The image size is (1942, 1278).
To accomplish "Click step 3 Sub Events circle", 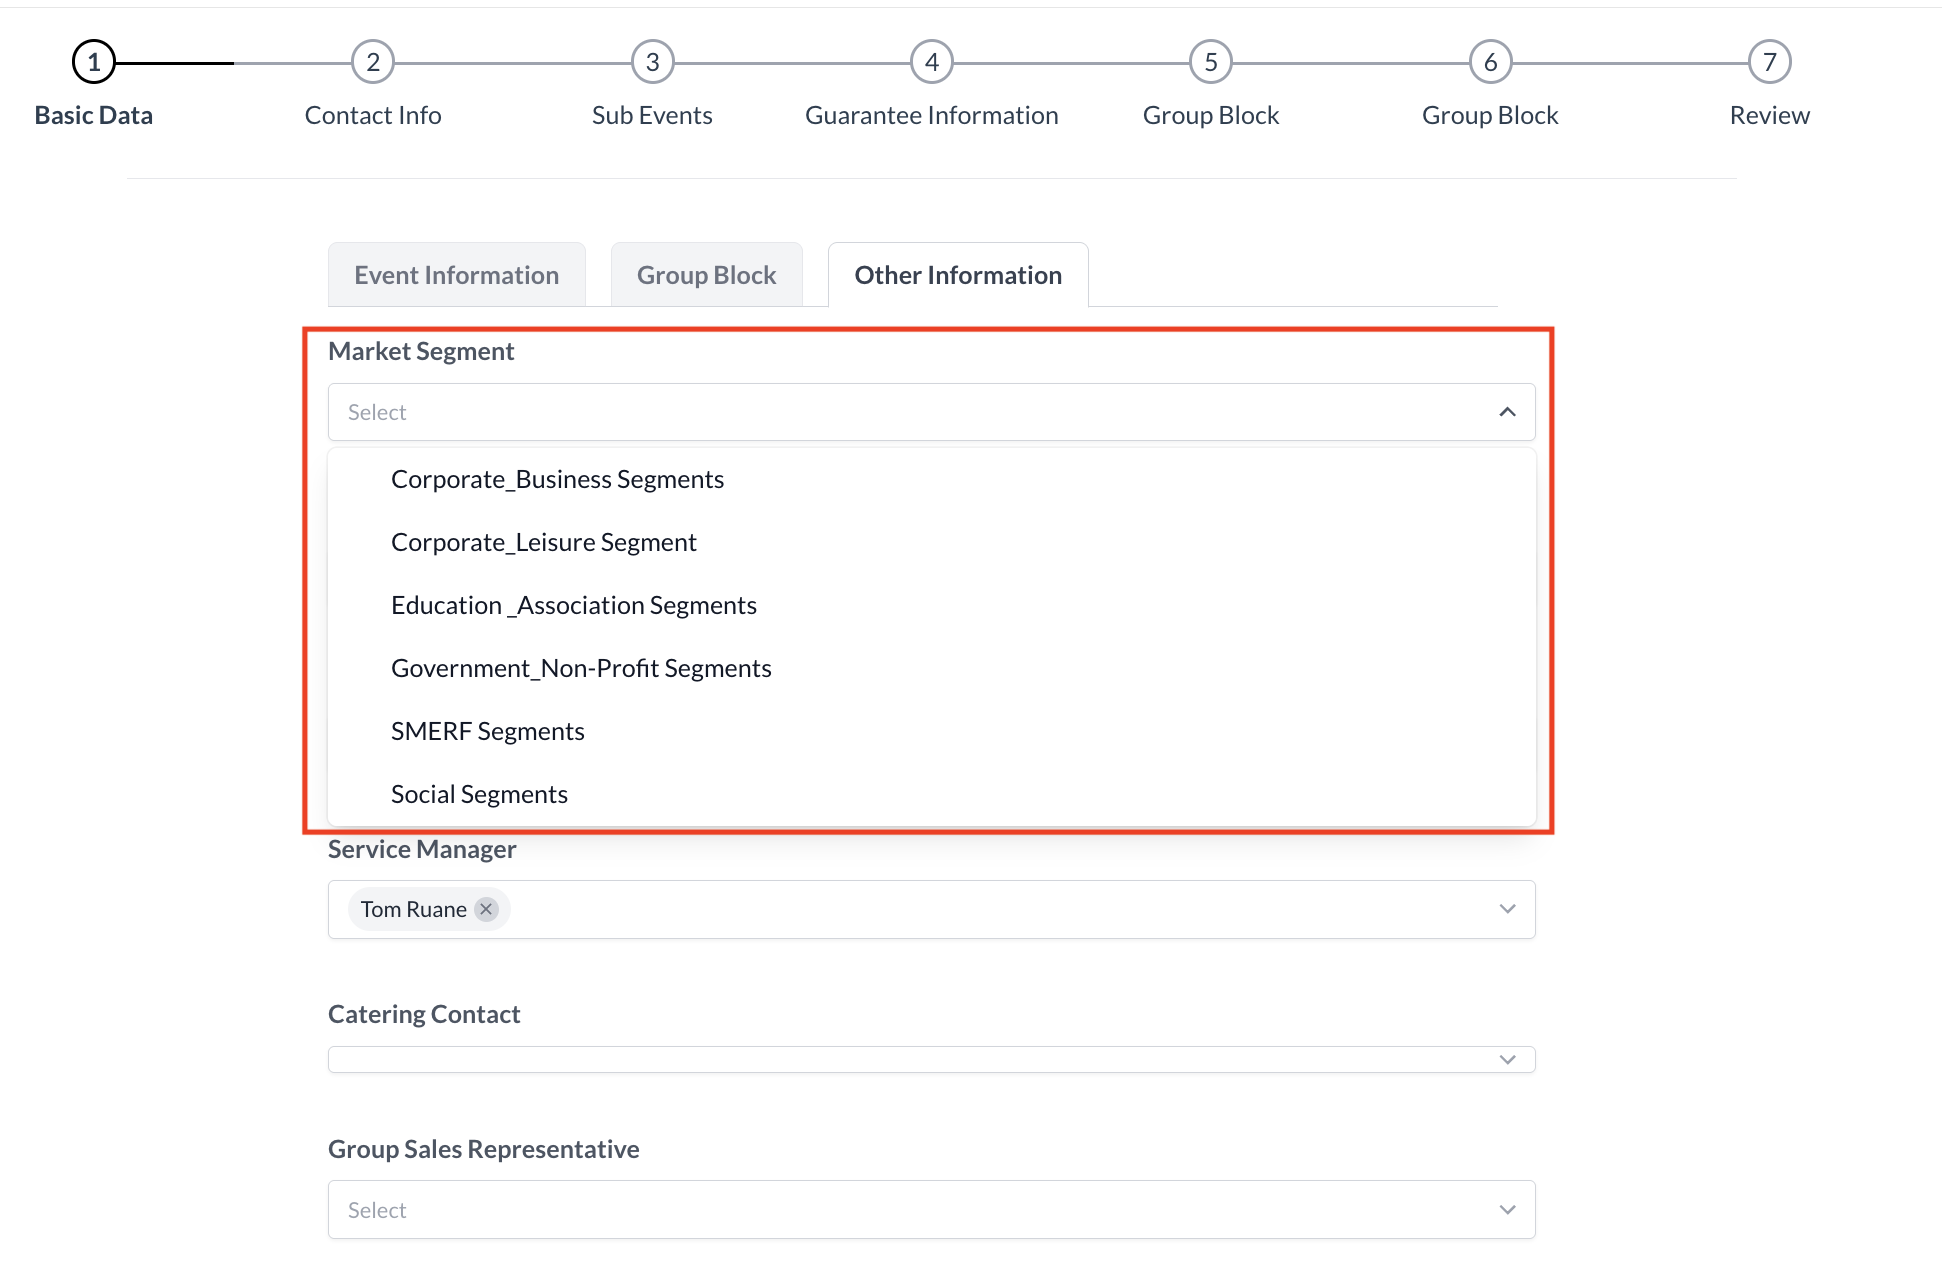I will tap(651, 61).
